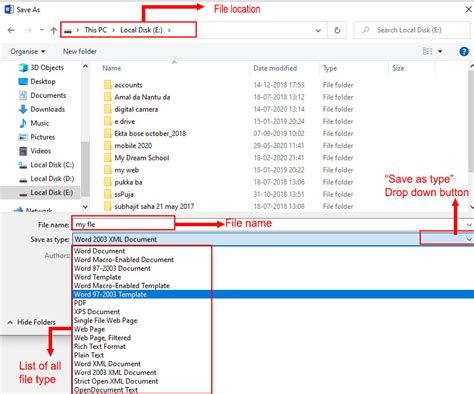474x394 pixels.
Task: Open Documents in navigation pane
Action: (42, 95)
